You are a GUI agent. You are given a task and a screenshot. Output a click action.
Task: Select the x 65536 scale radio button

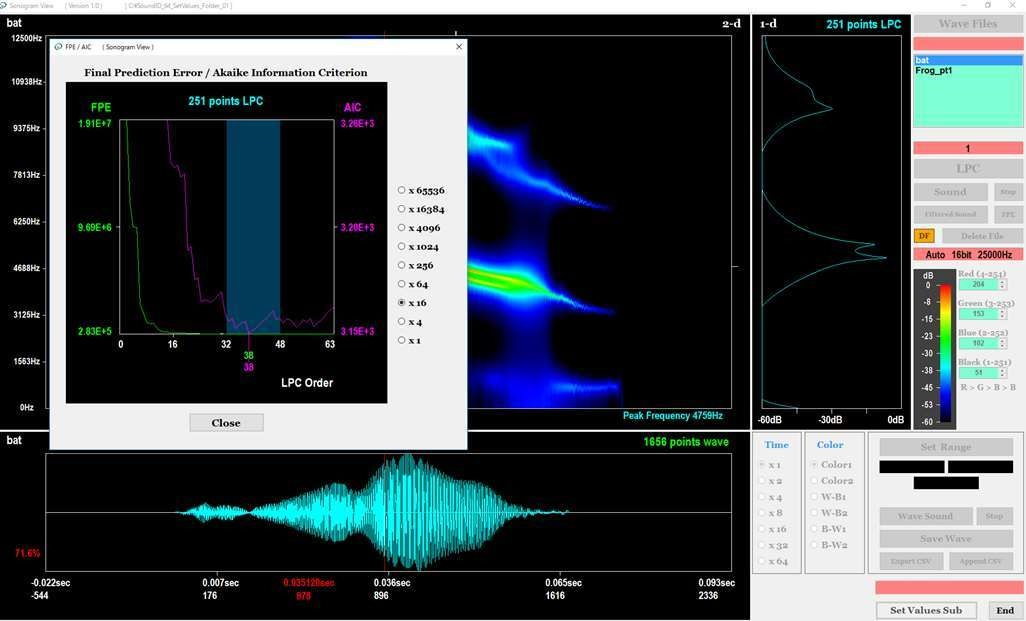(x=402, y=190)
